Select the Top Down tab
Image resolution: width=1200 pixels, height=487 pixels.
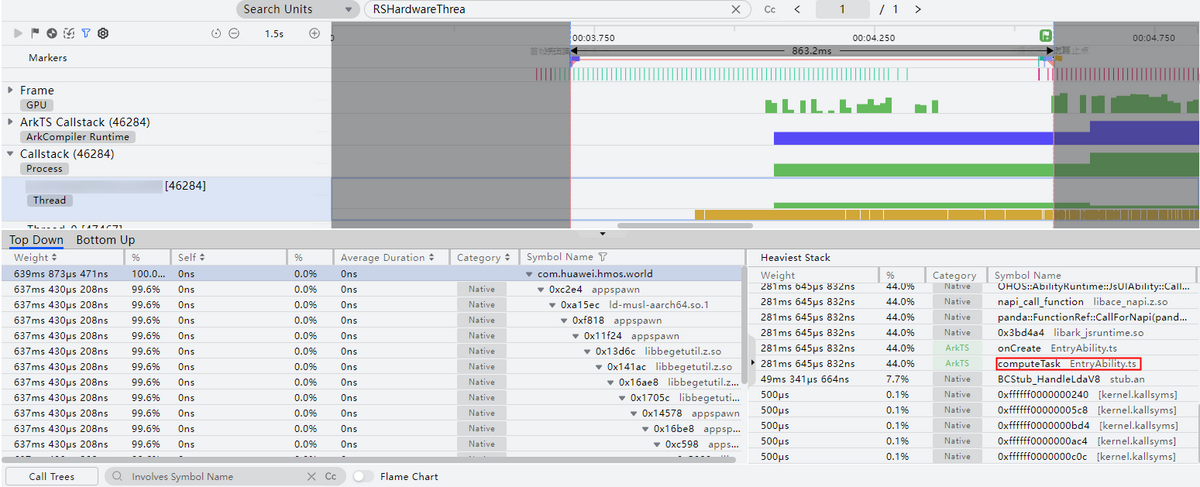click(x=36, y=240)
